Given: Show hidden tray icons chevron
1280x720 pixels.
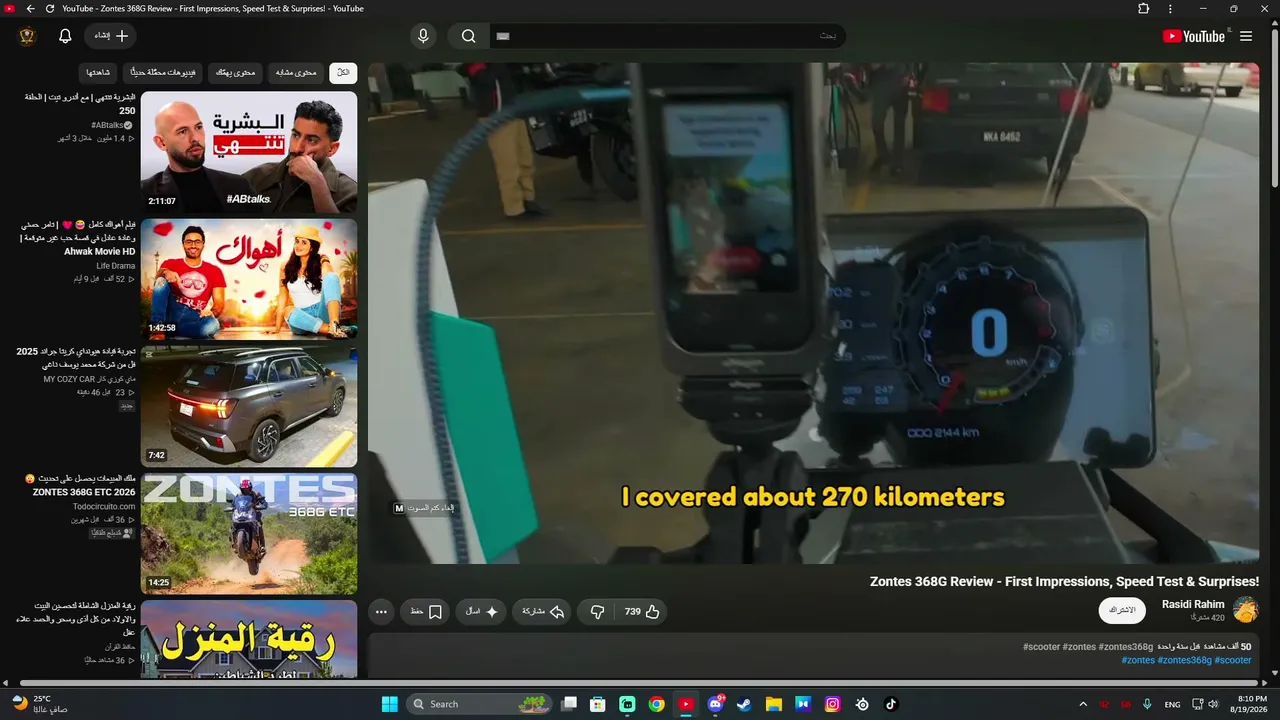Looking at the screenshot, I should click(1083, 704).
